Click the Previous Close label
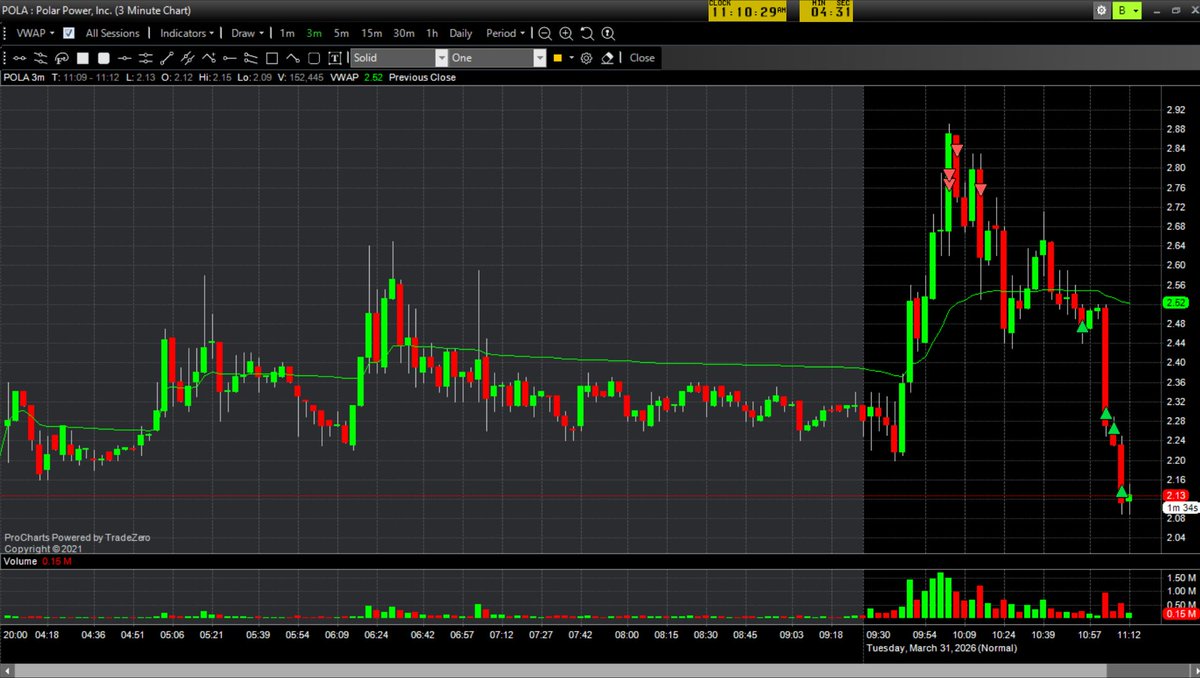This screenshot has height=678, width=1200. click(422, 77)
